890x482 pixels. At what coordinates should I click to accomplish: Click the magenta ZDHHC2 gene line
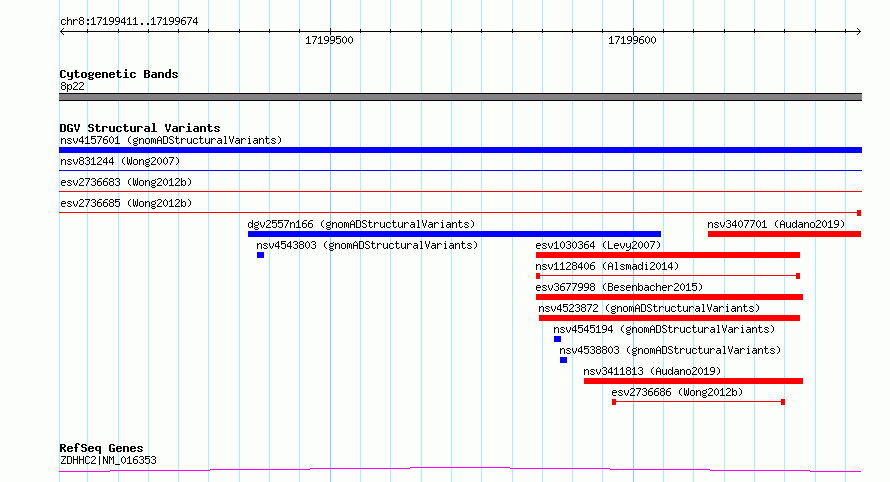[460, 469]
